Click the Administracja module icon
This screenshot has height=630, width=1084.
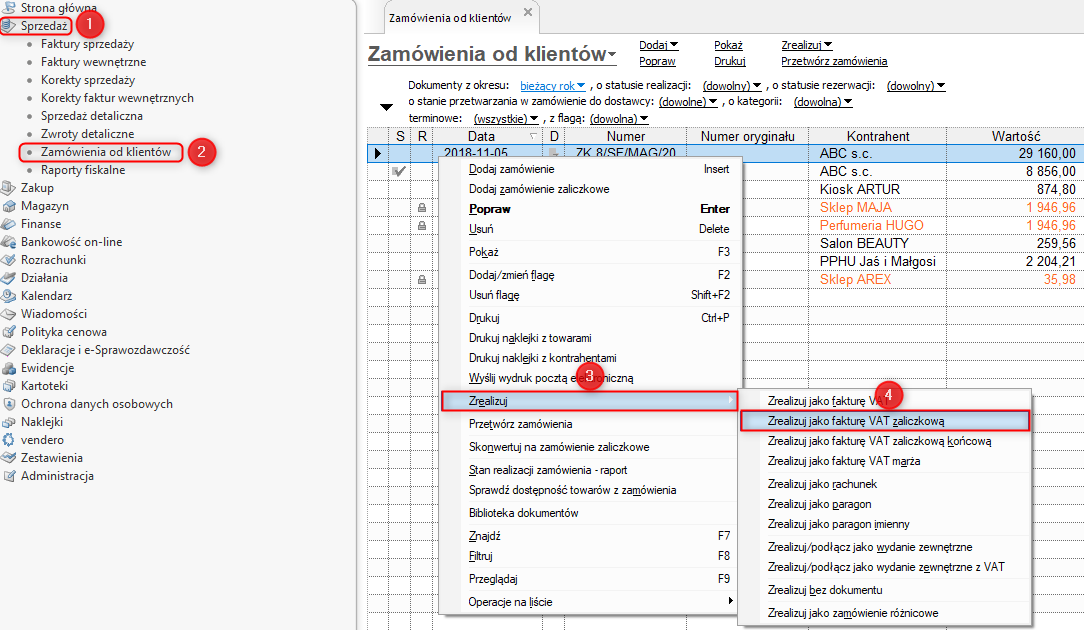point(8,475)
